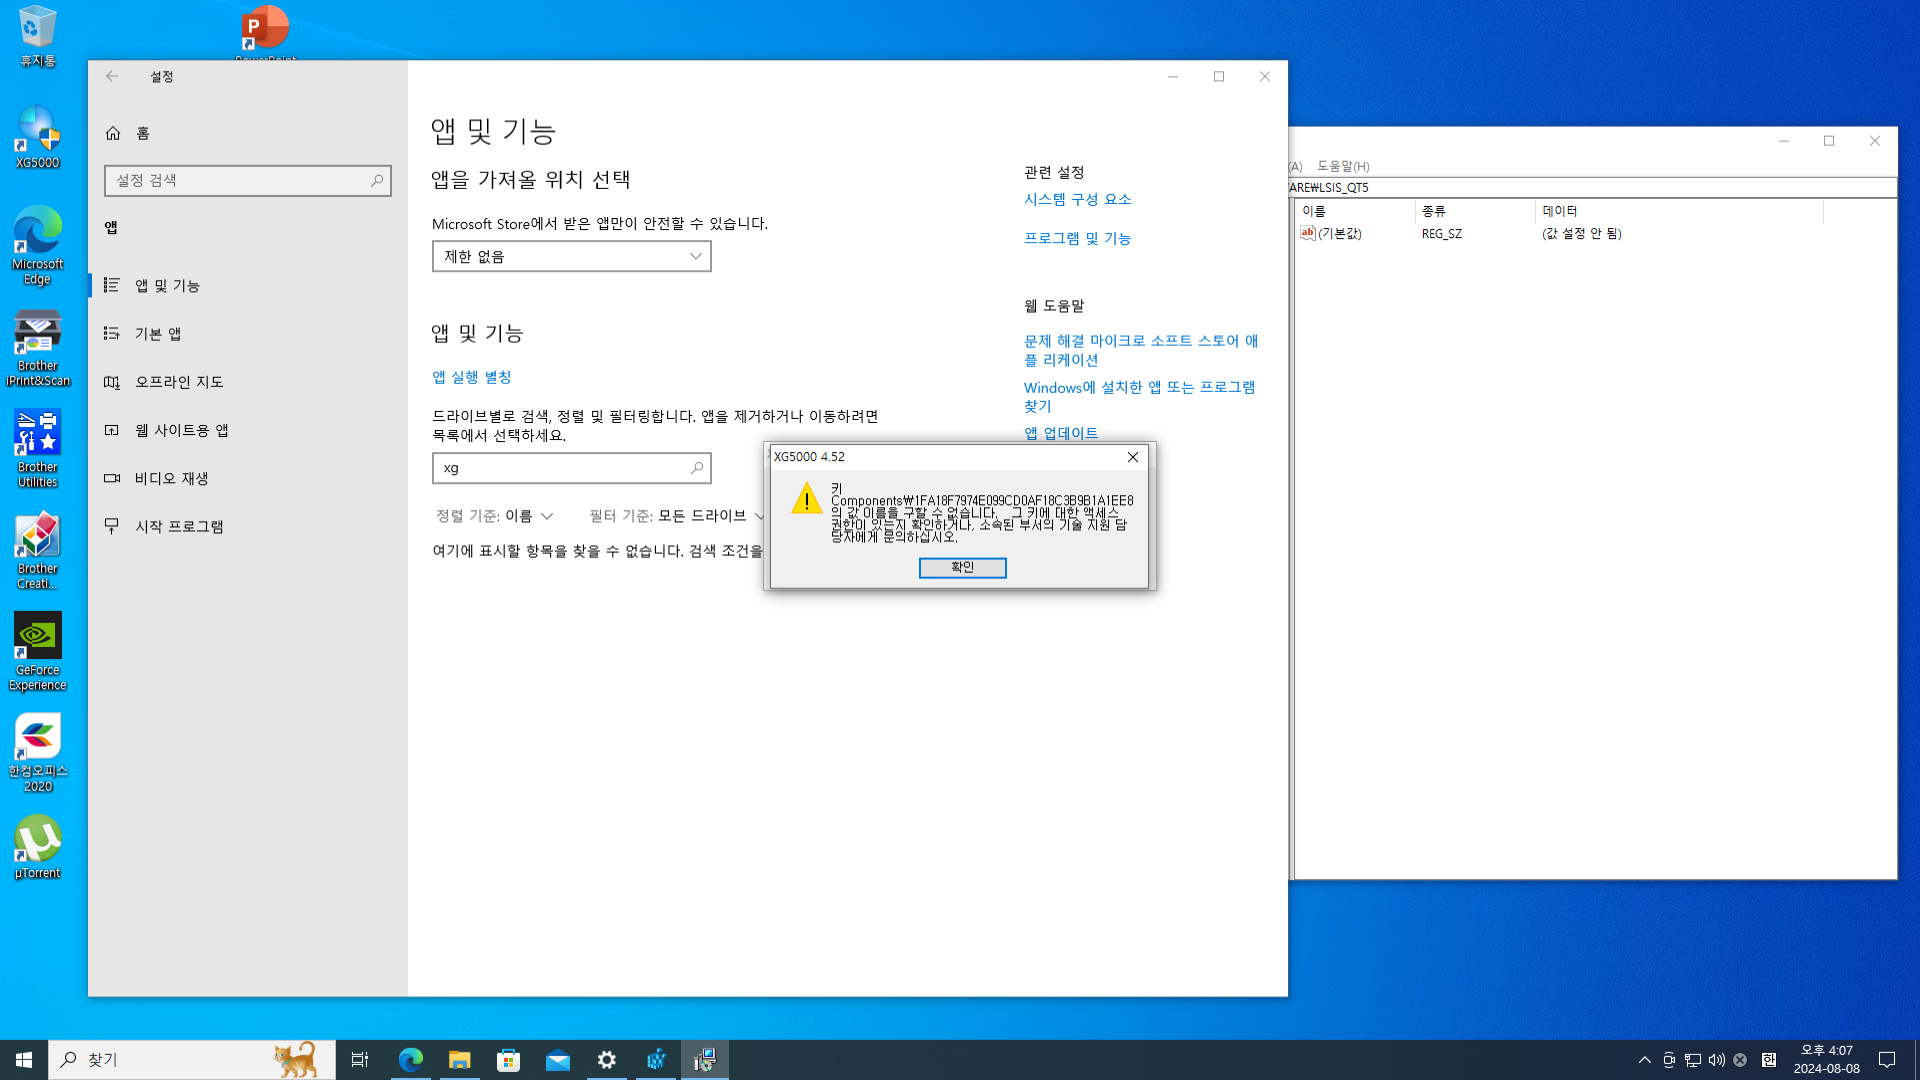This screenshot has width=1920, height=1080.
Task: Switch to Registry Editor via taskbar icon
Action: coord(705,1059)
